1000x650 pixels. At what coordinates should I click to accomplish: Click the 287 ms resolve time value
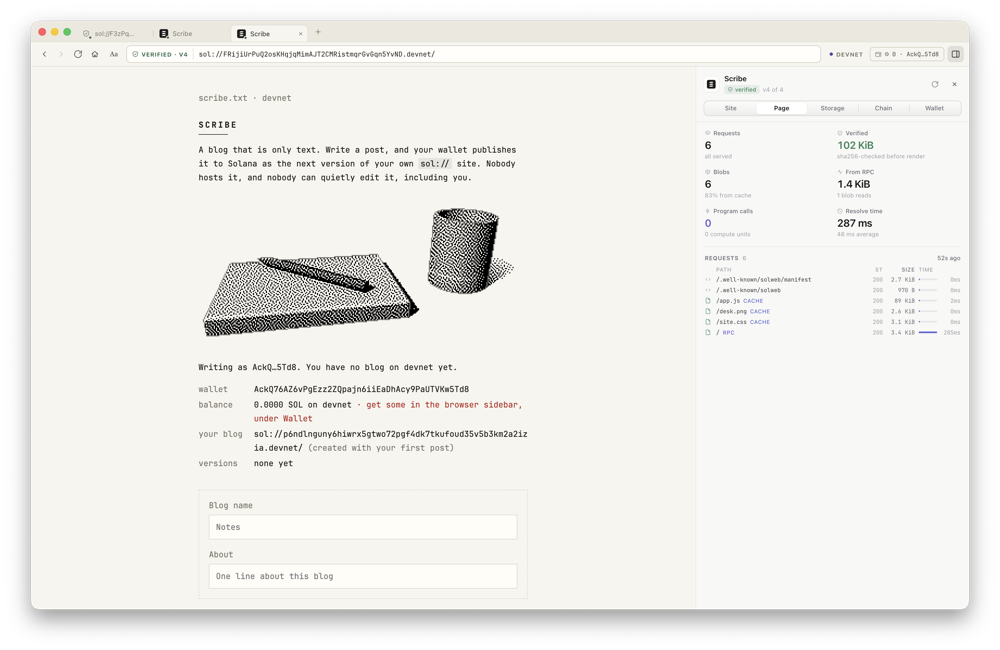click(855, 223)
